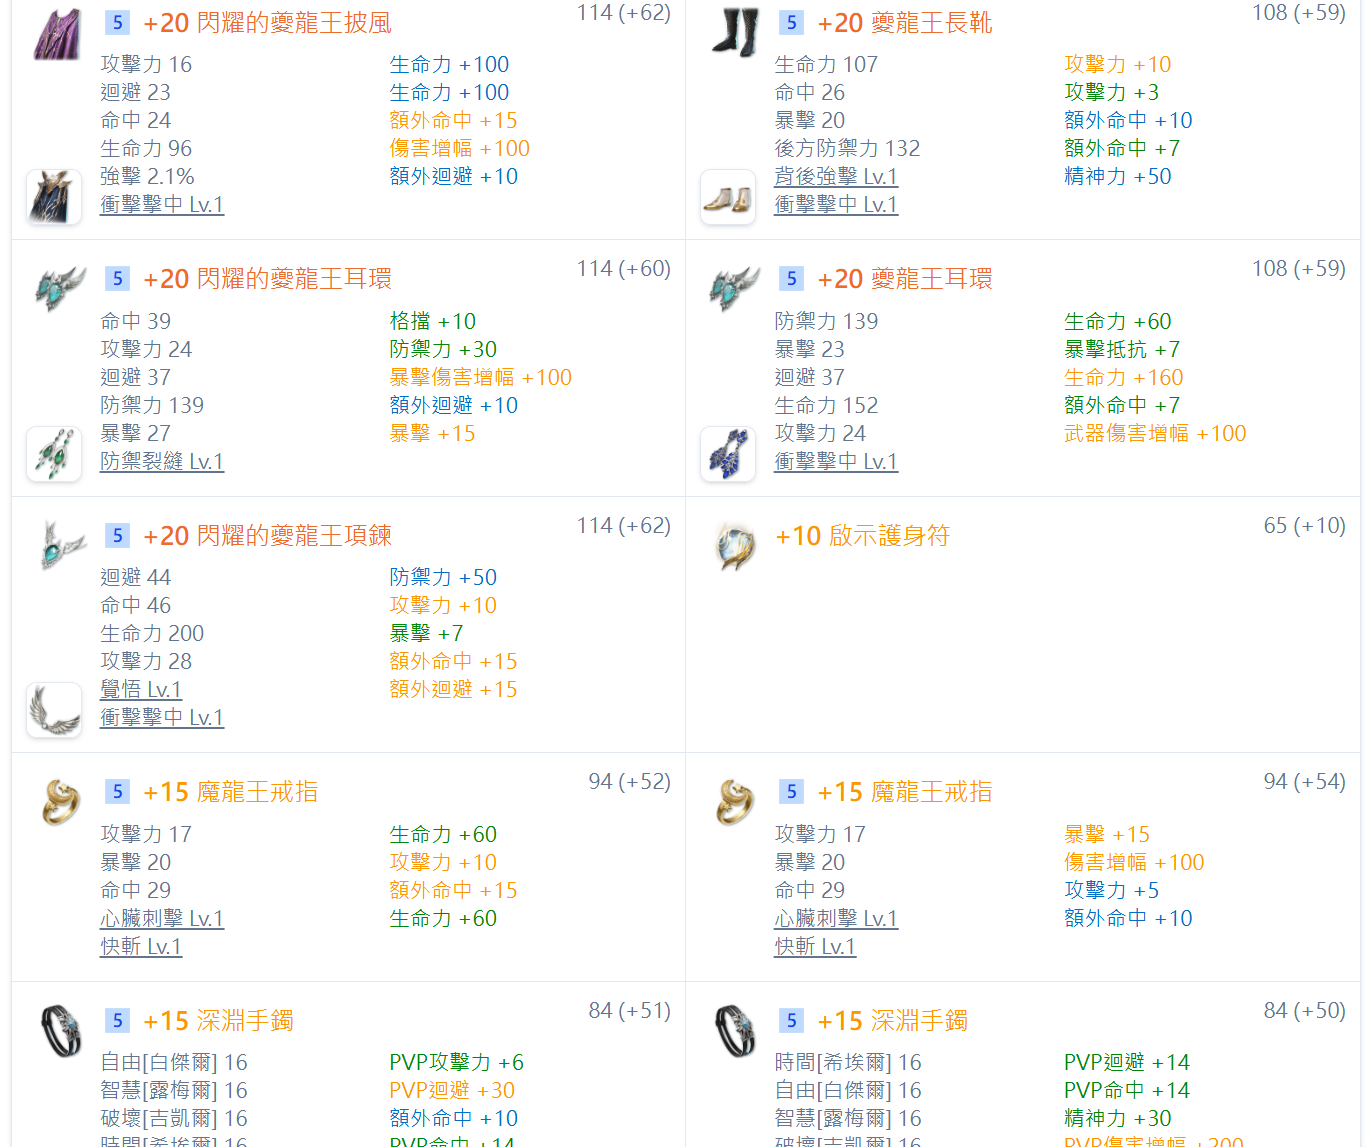The height and width of the screenshot is (1147, 1367).
Task: Open 心臟刺擊 Lv.1 under the left ring
Action: [162, 919]
